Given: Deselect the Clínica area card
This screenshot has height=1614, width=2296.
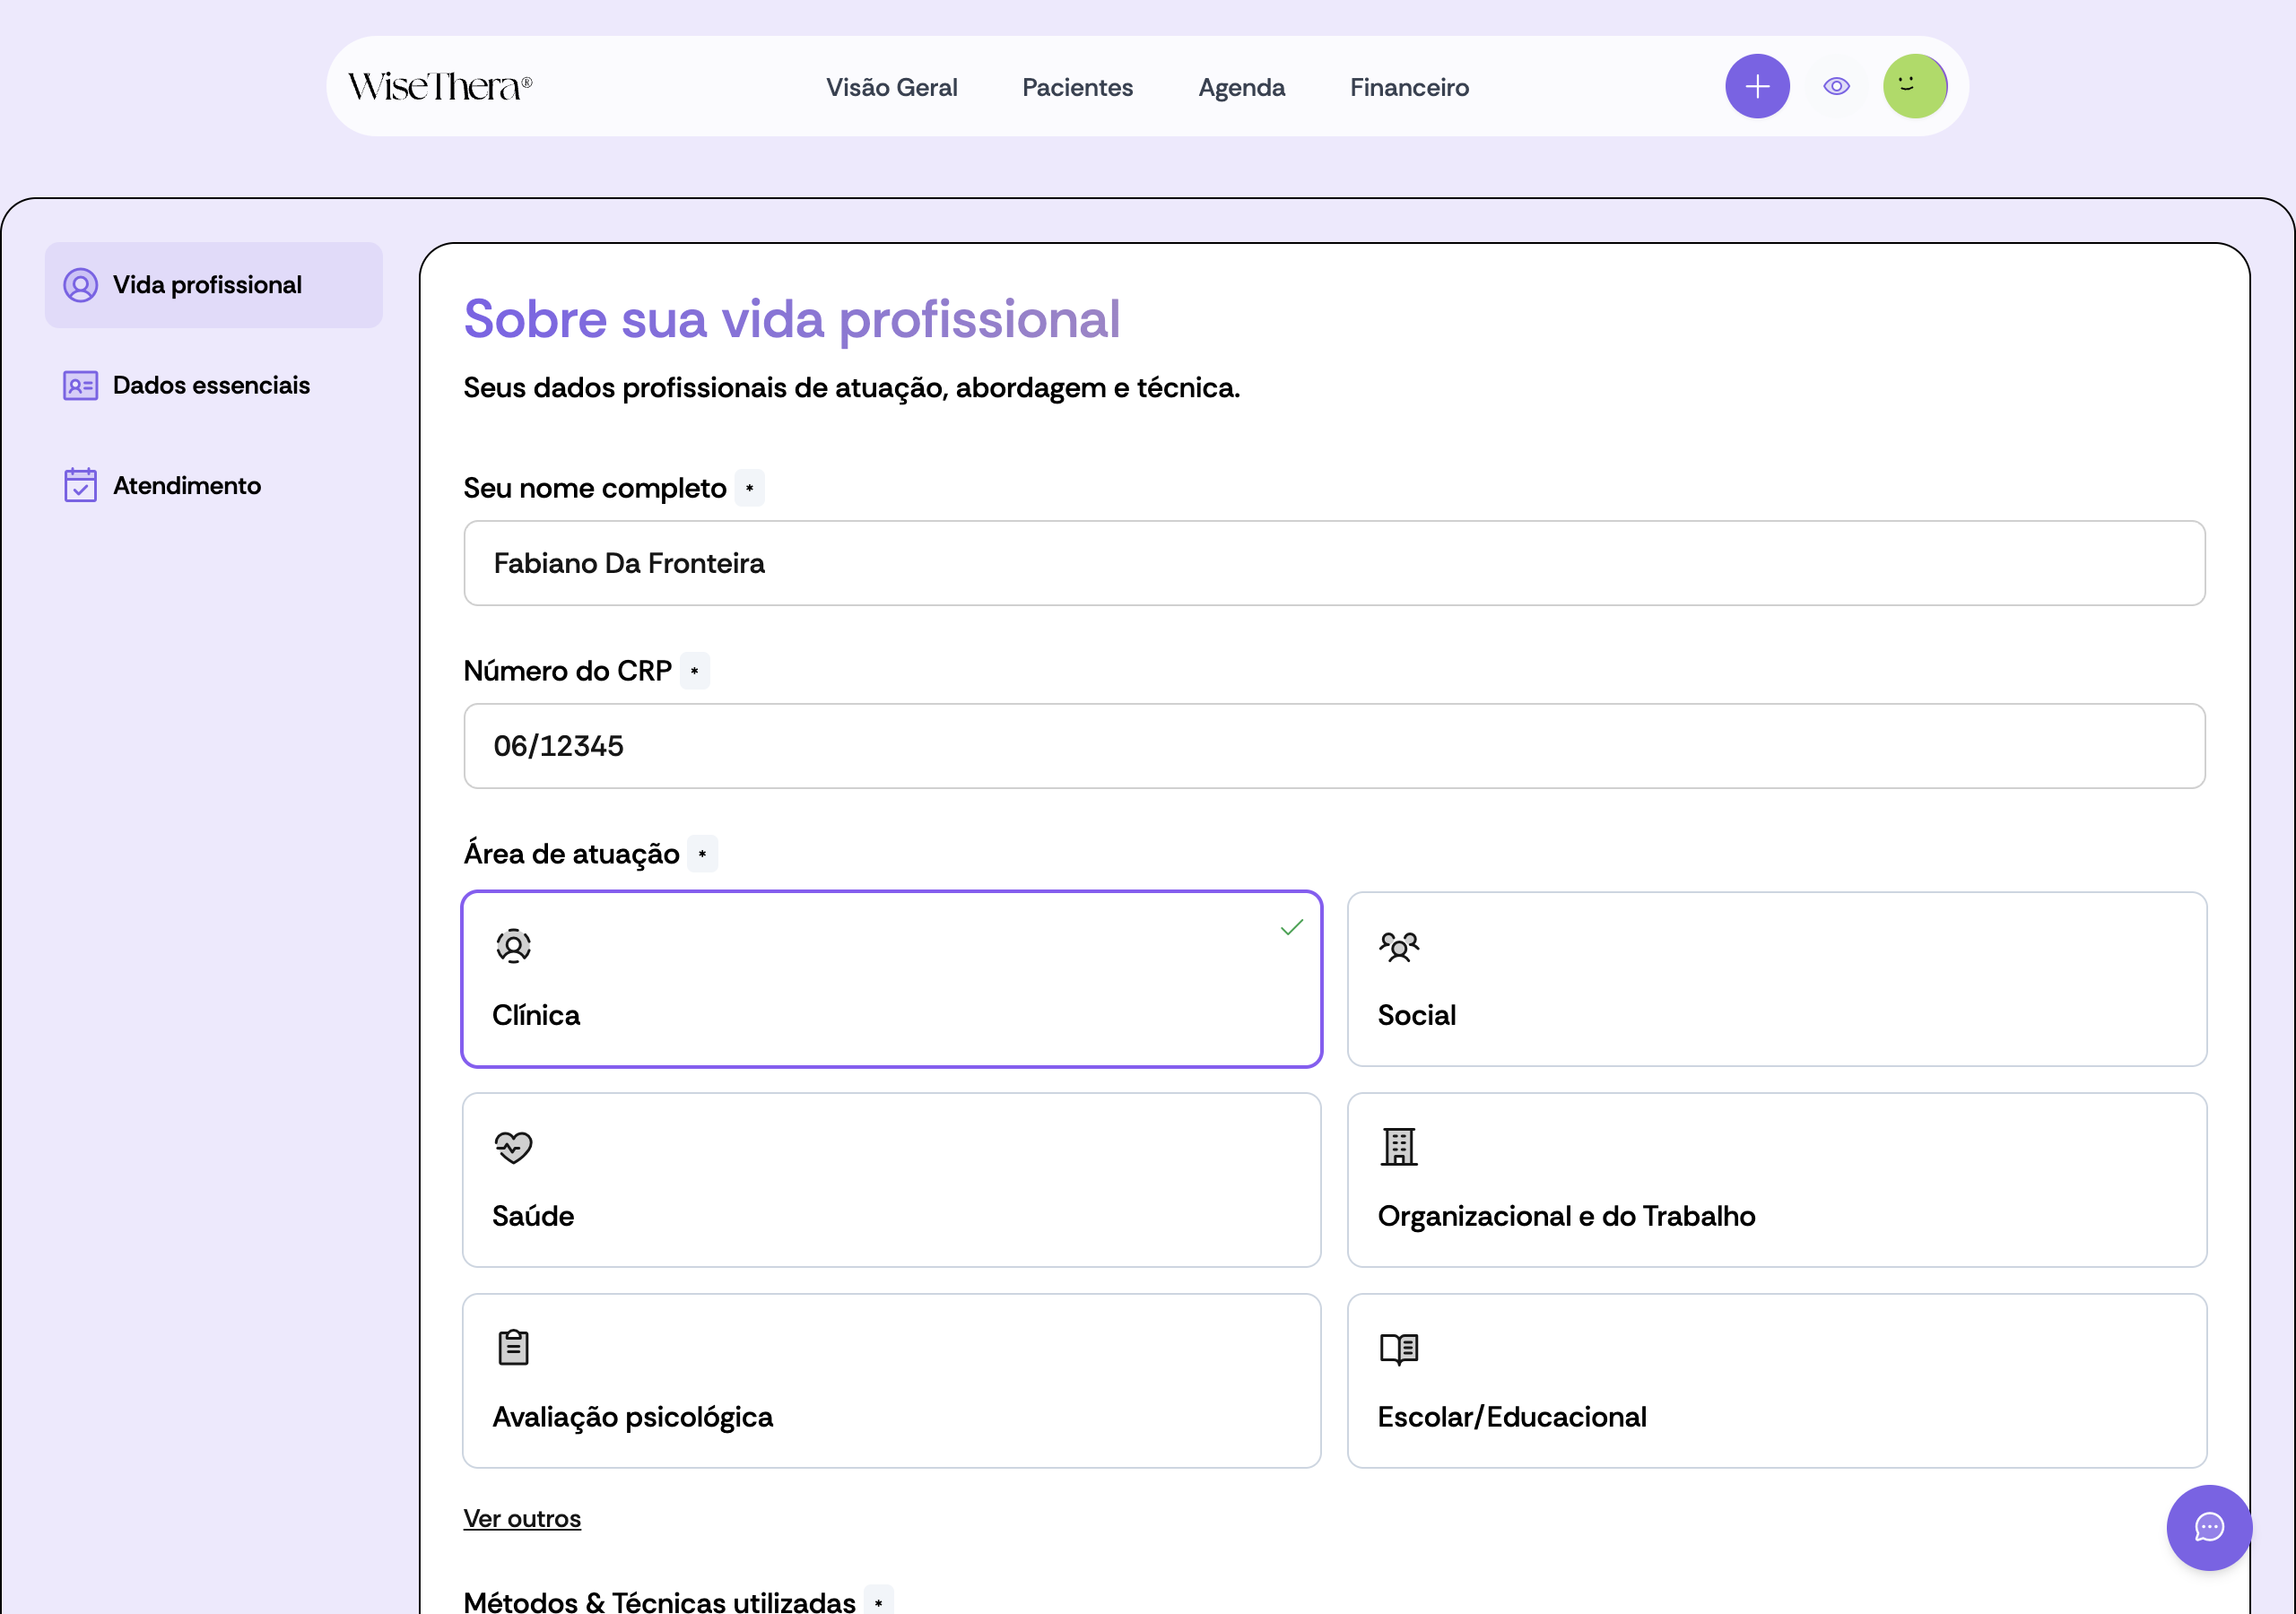Looking at the screenshot, I should pos(892,979).
